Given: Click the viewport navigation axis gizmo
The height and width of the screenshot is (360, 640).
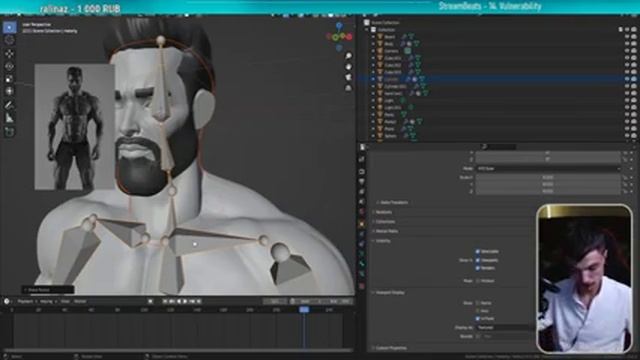Looking at the screenshot, I should [x=339, y=37].
